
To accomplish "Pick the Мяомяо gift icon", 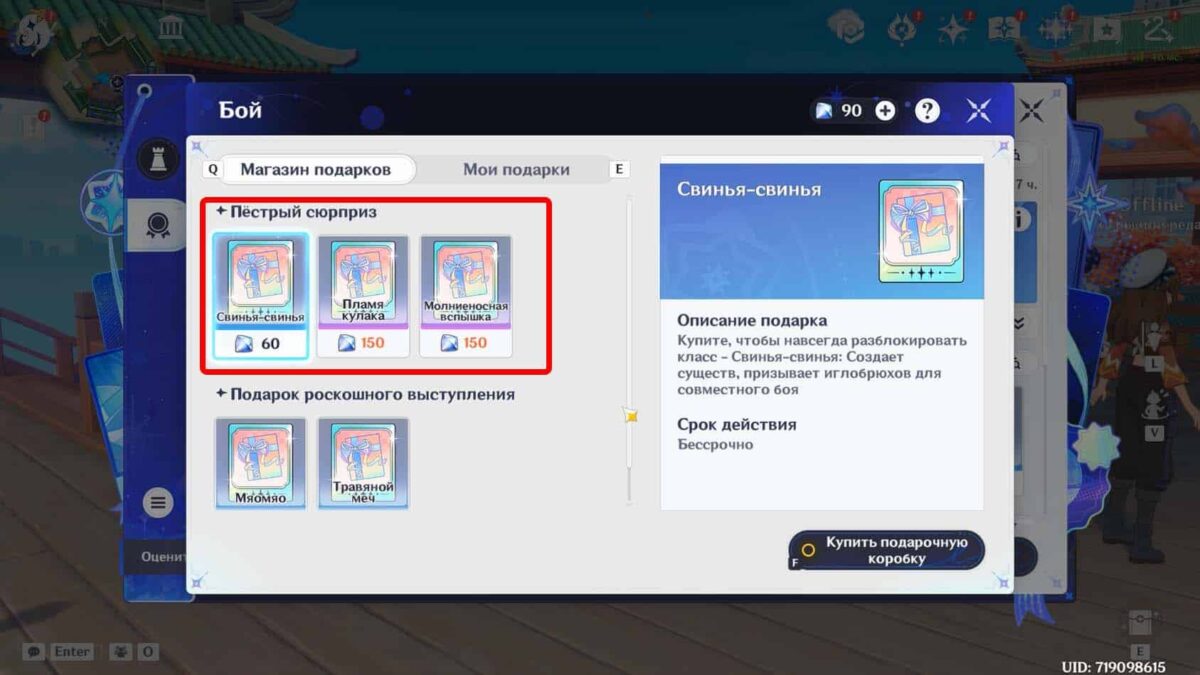I will click(260, 462).
